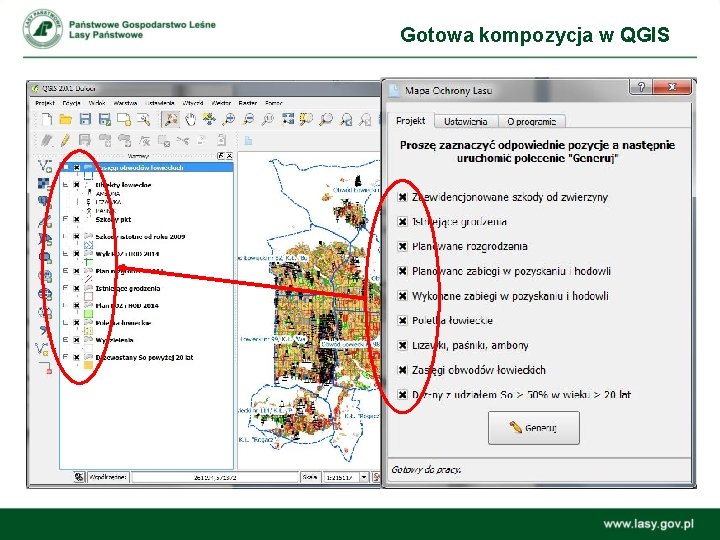720x540 pixels.
Task: Uncheck Zaewidencjonowane szkody od zwierzyny
Action: pyautogui.click(x=402, y=197)
